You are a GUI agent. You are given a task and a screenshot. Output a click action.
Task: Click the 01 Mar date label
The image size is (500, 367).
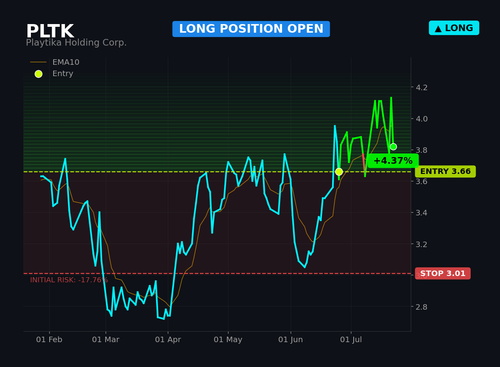106,339
